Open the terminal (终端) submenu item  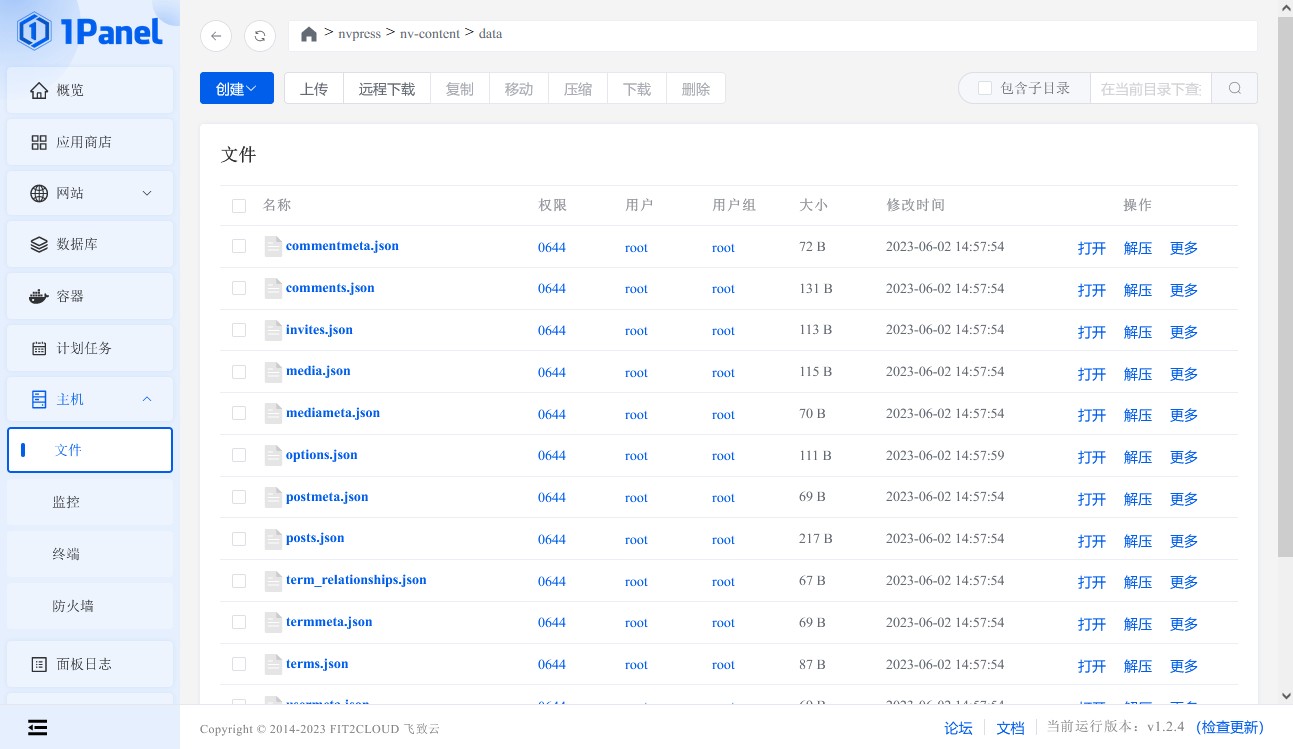[90, 554]
